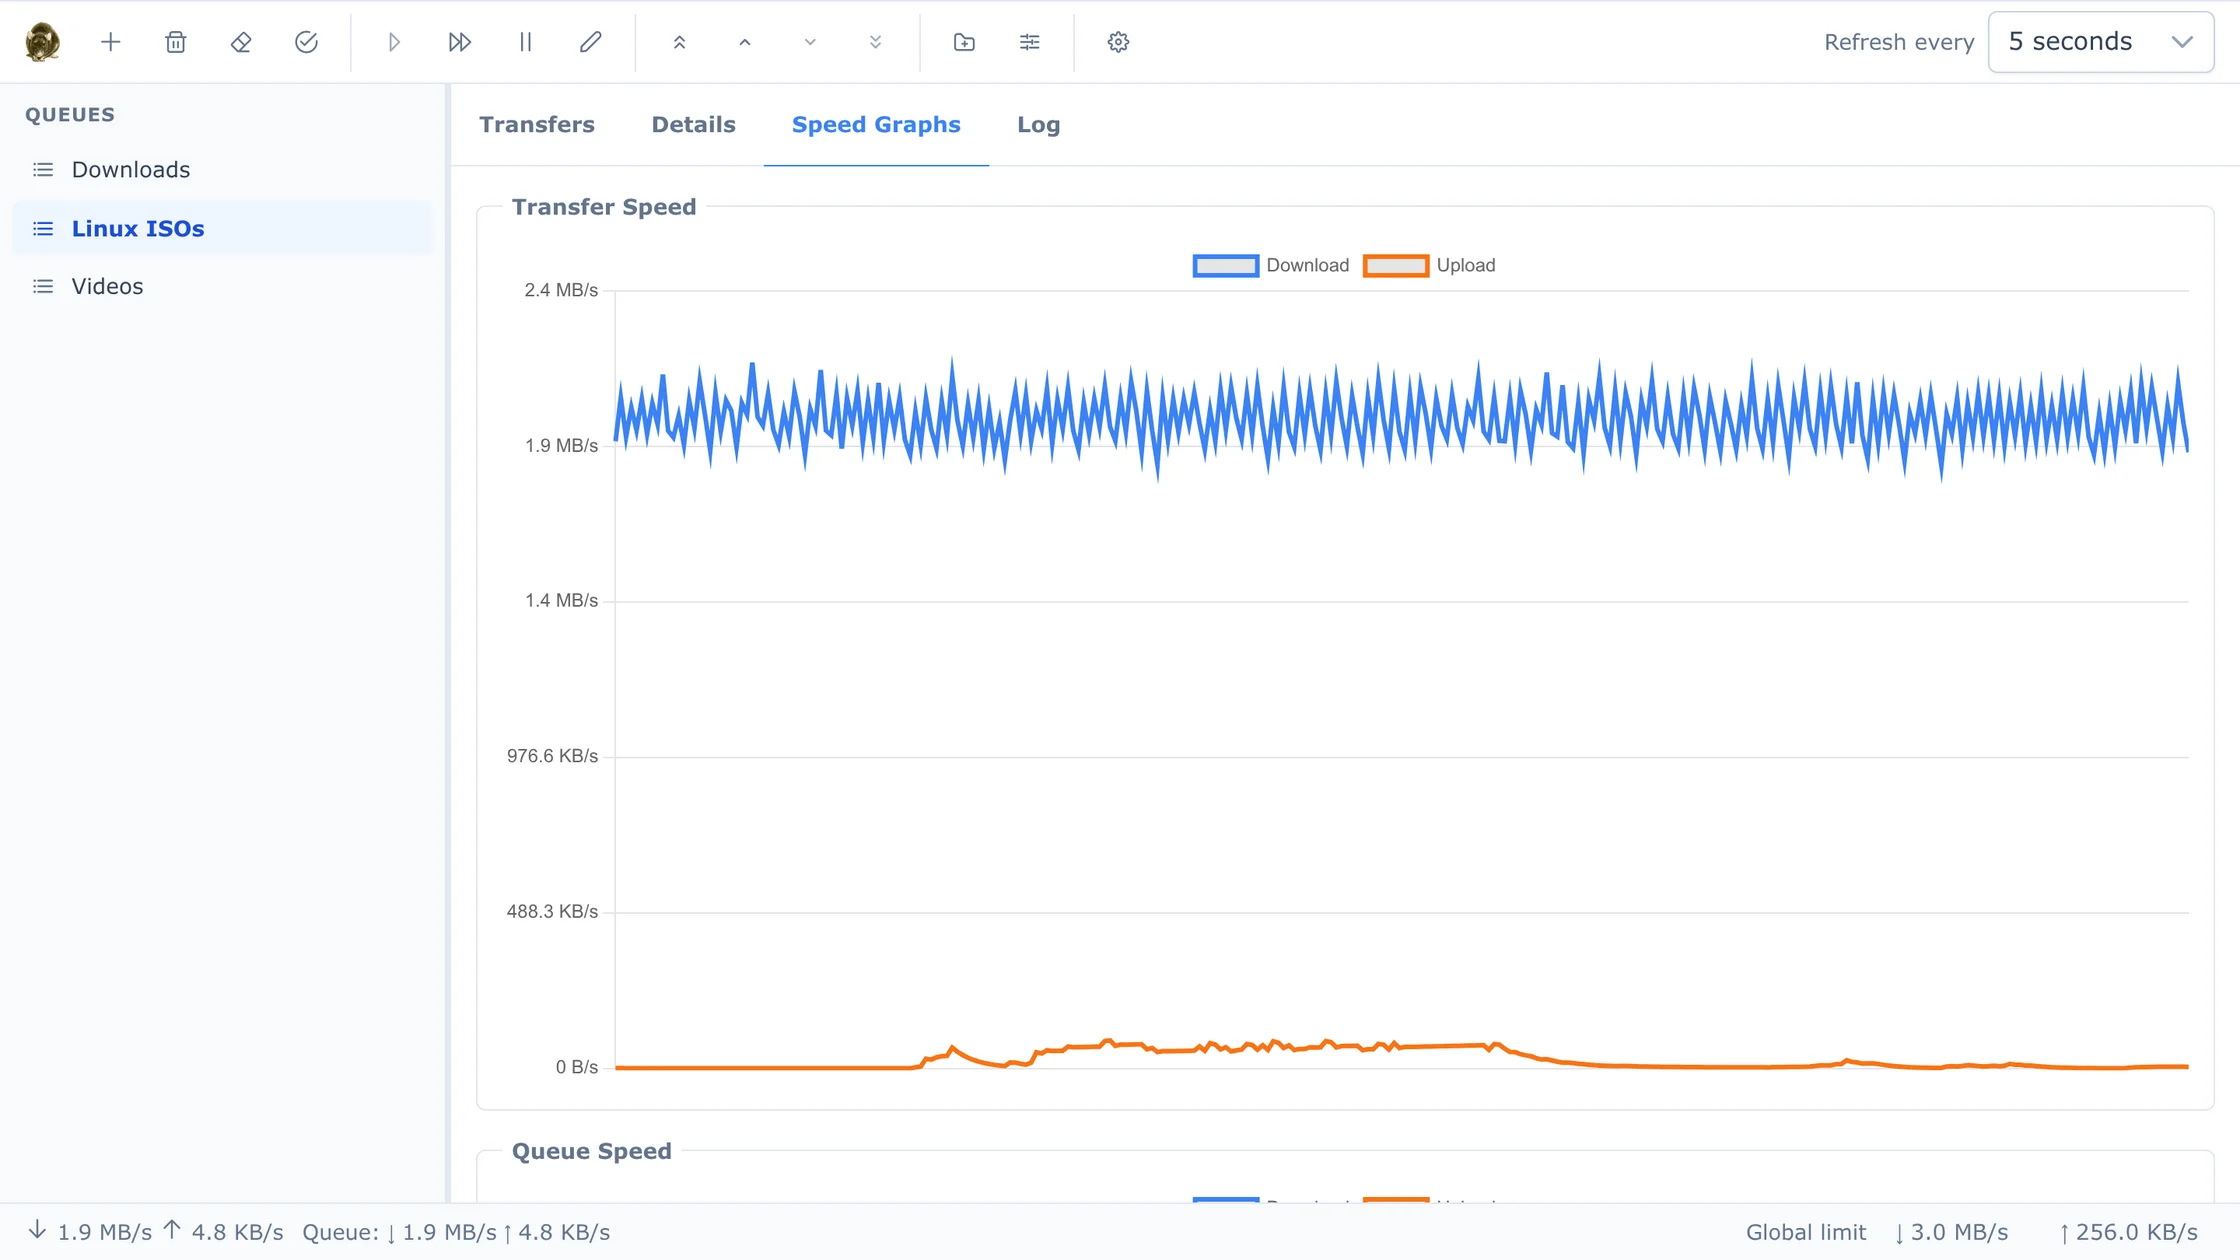Add a new transfer with plus icon
This screenshot has height=1260, width=2240.
[110, 42]
